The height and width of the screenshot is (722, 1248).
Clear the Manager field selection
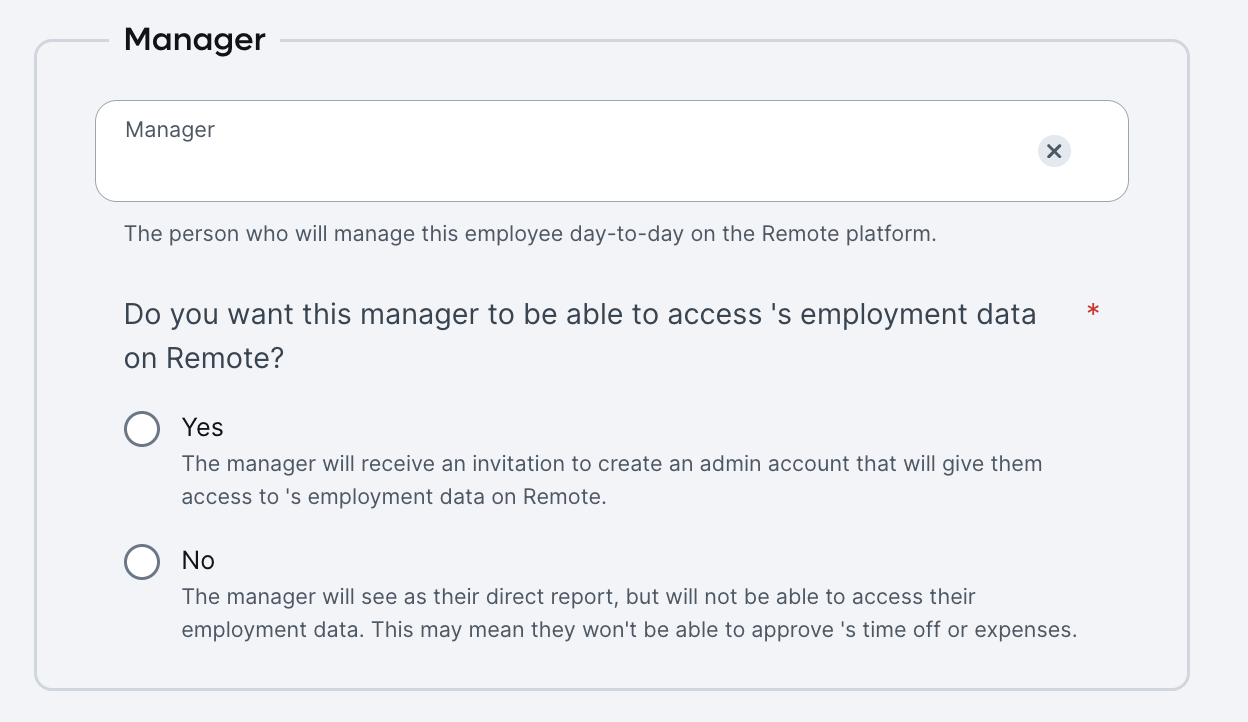[x=1053, y=151]
